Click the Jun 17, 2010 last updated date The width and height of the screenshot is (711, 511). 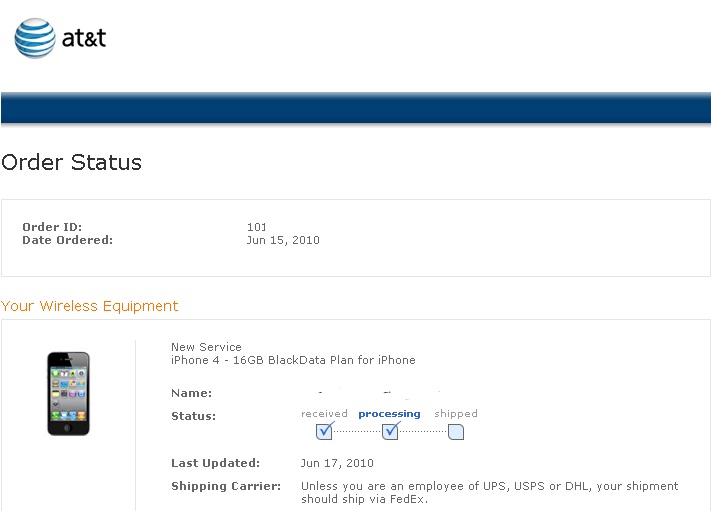(337, 463)
